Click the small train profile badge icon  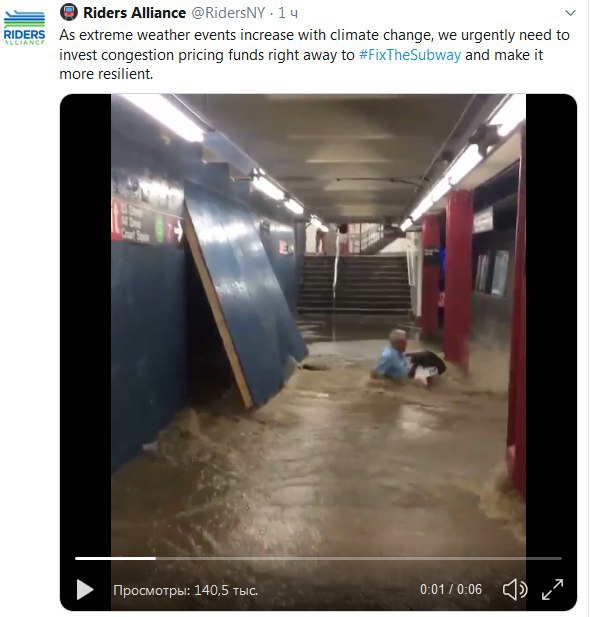(69, 12)
